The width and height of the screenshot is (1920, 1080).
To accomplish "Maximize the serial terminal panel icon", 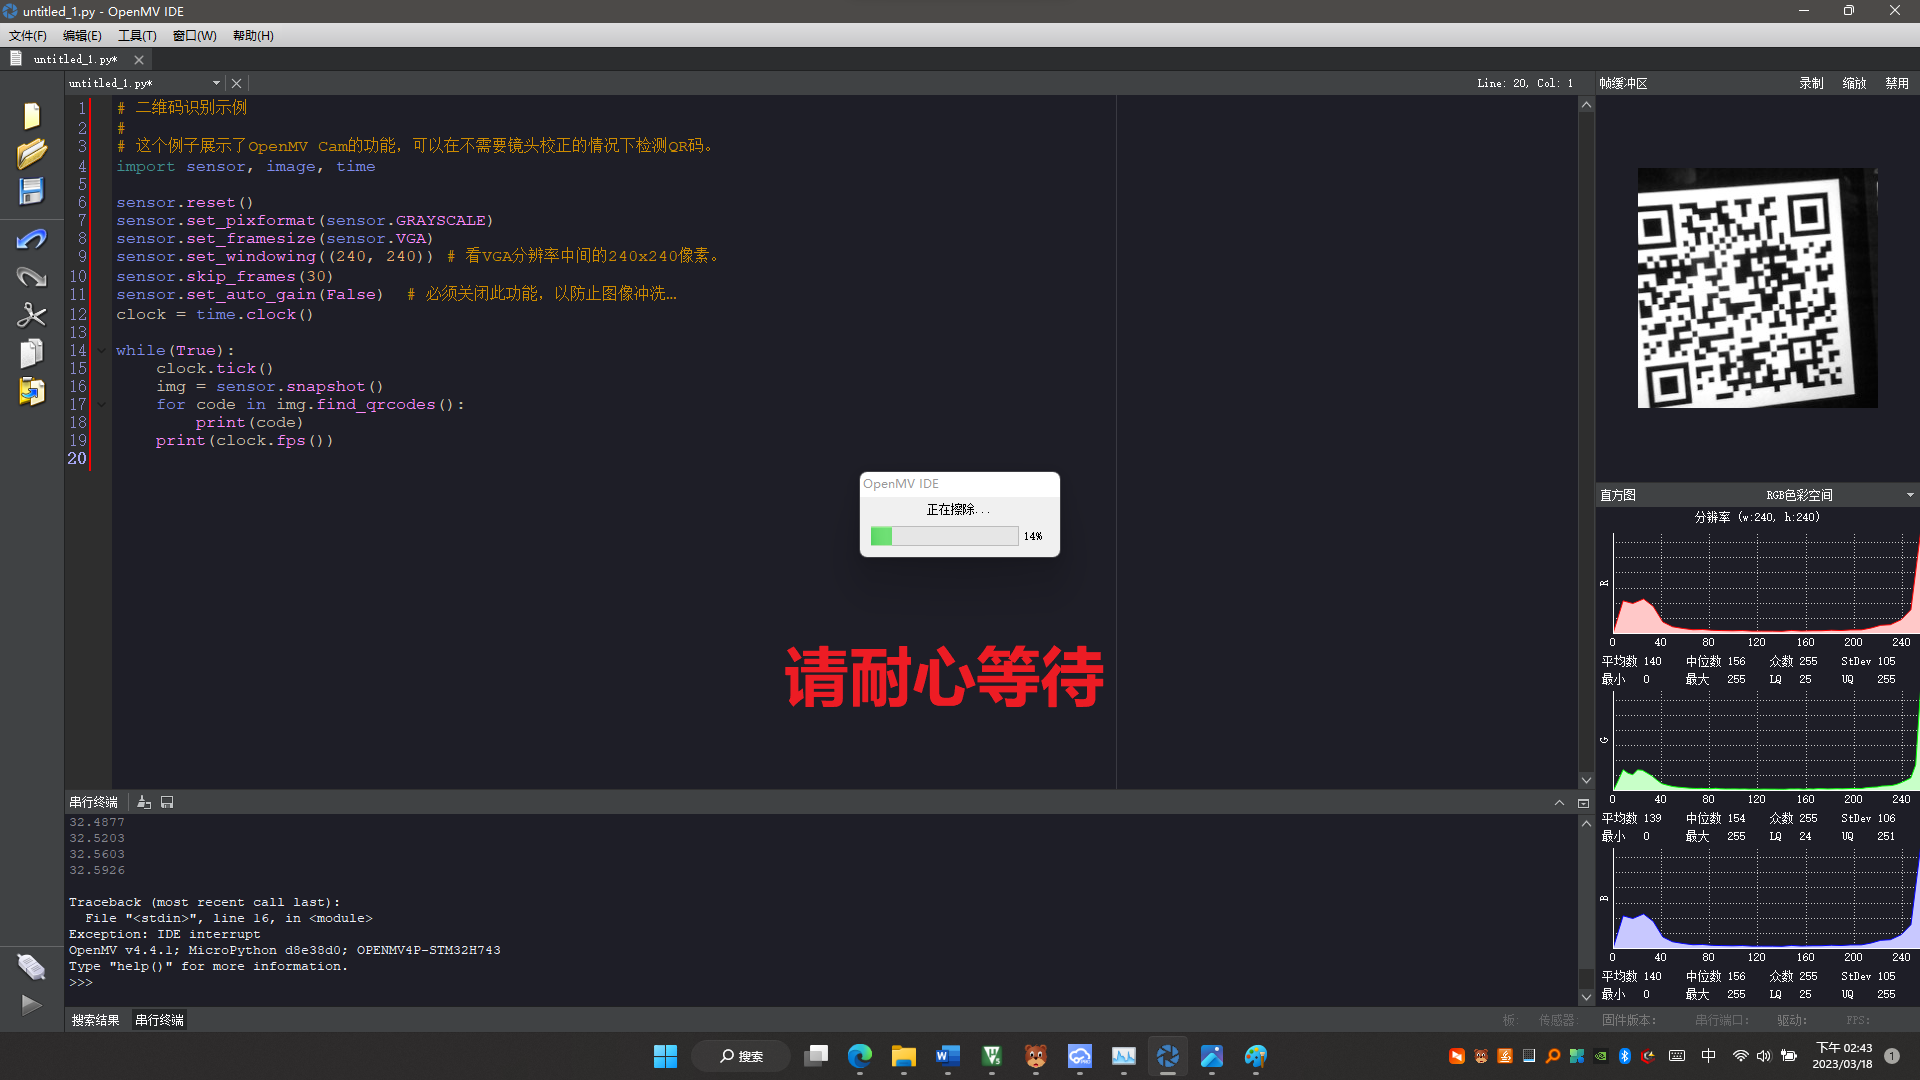I will [1583, 802].
